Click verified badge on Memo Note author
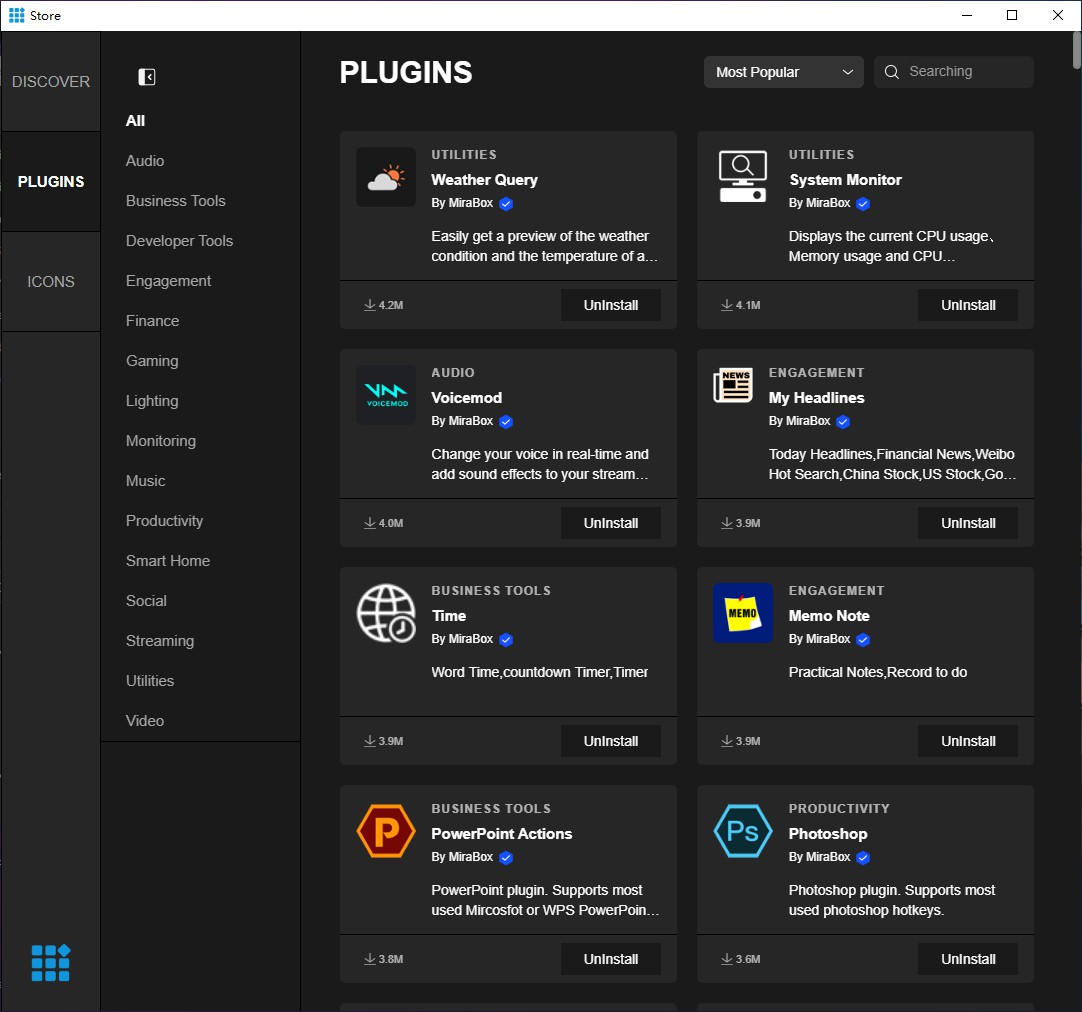 [x=863, y=639]
